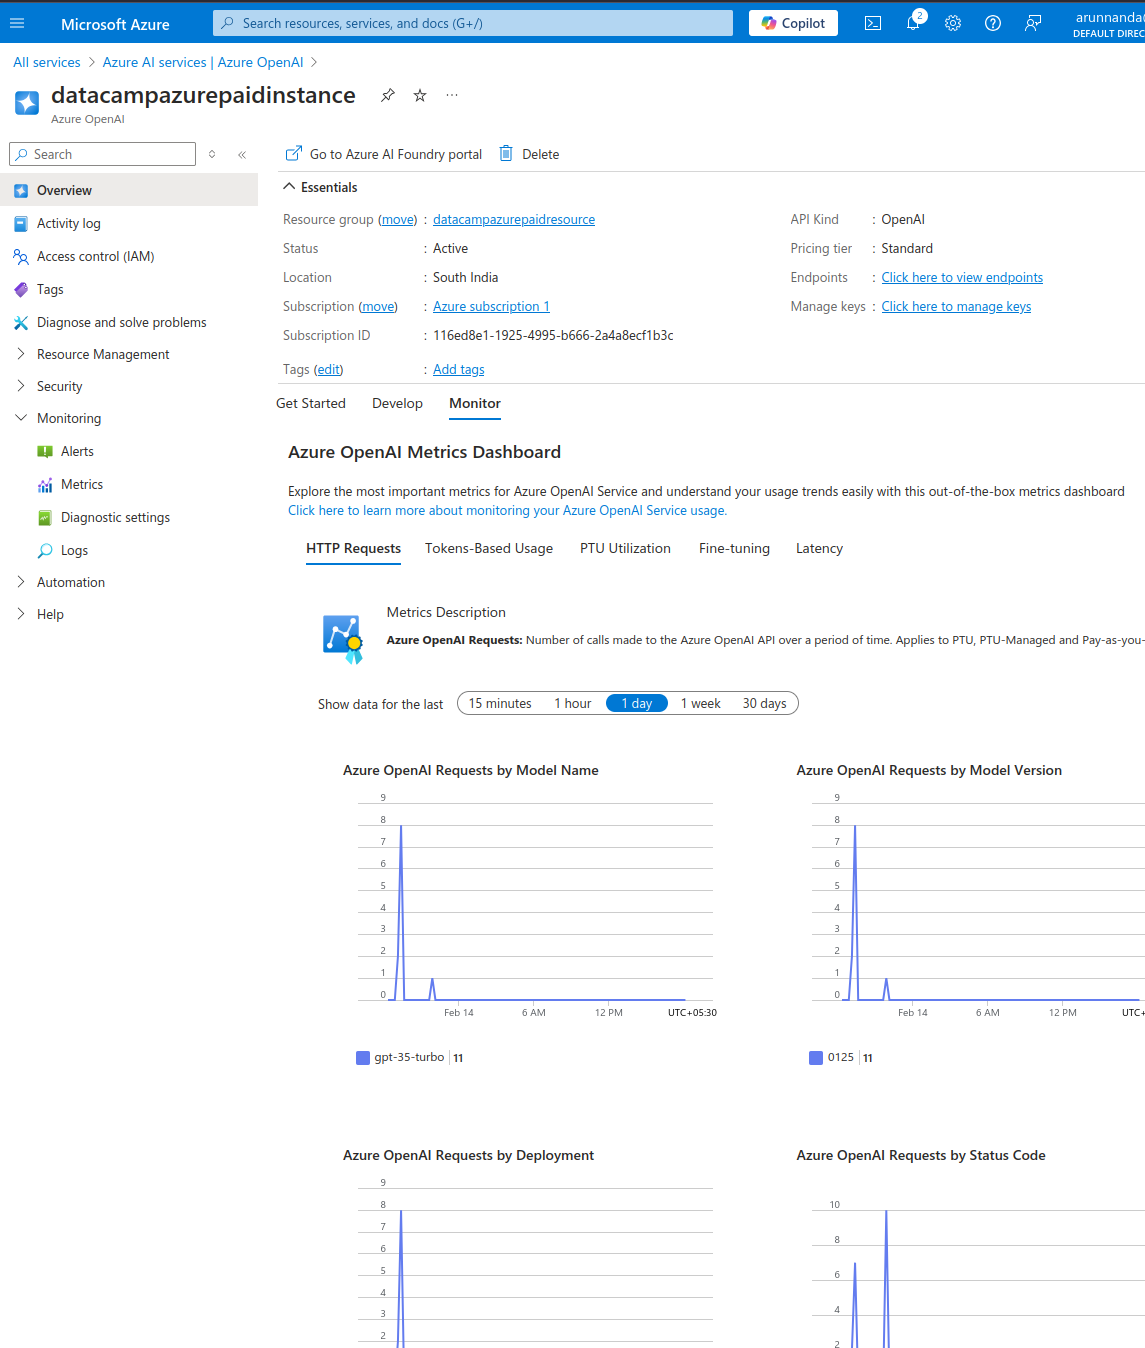Click the Diagnose and solve problems icon
This screenshot has width=1145, height=1348.
pos(21,322)
